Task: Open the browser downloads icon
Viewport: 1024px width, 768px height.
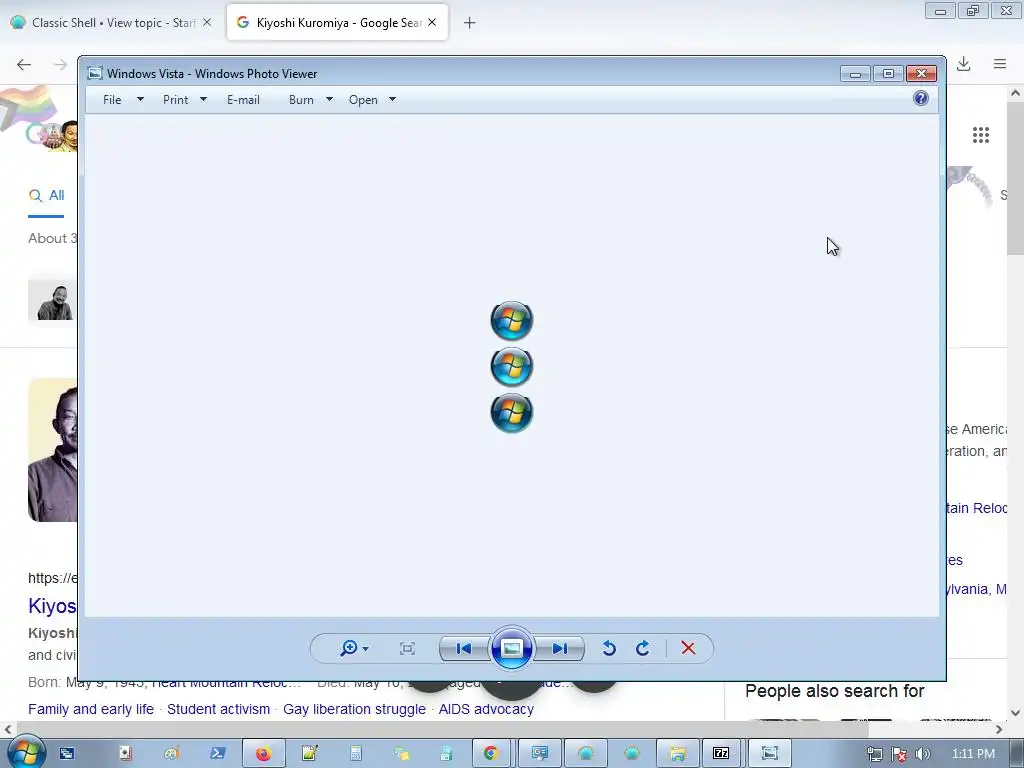Action: coord(963,64)
